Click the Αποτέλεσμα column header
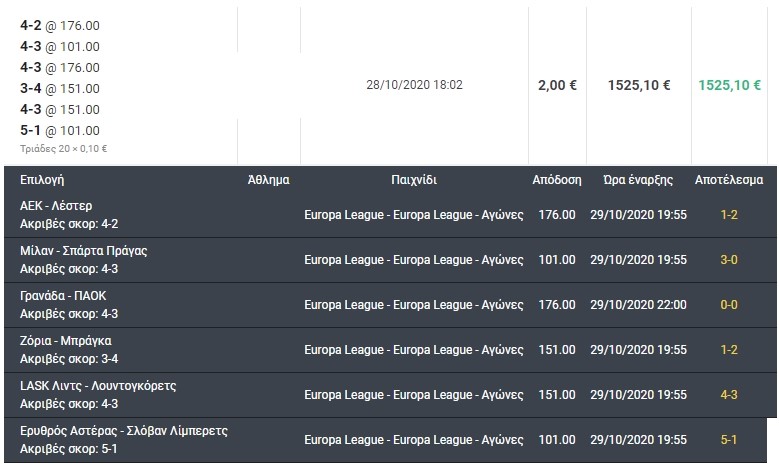Viewport: 779px width, 466px height. pyautogui.click(x=729, y=180)
